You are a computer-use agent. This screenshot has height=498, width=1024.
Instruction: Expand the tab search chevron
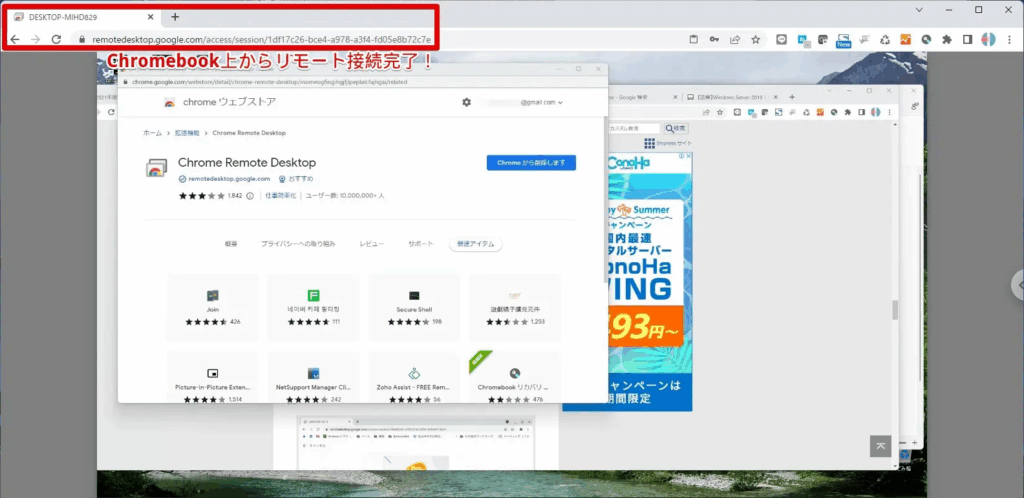(920, 9)
